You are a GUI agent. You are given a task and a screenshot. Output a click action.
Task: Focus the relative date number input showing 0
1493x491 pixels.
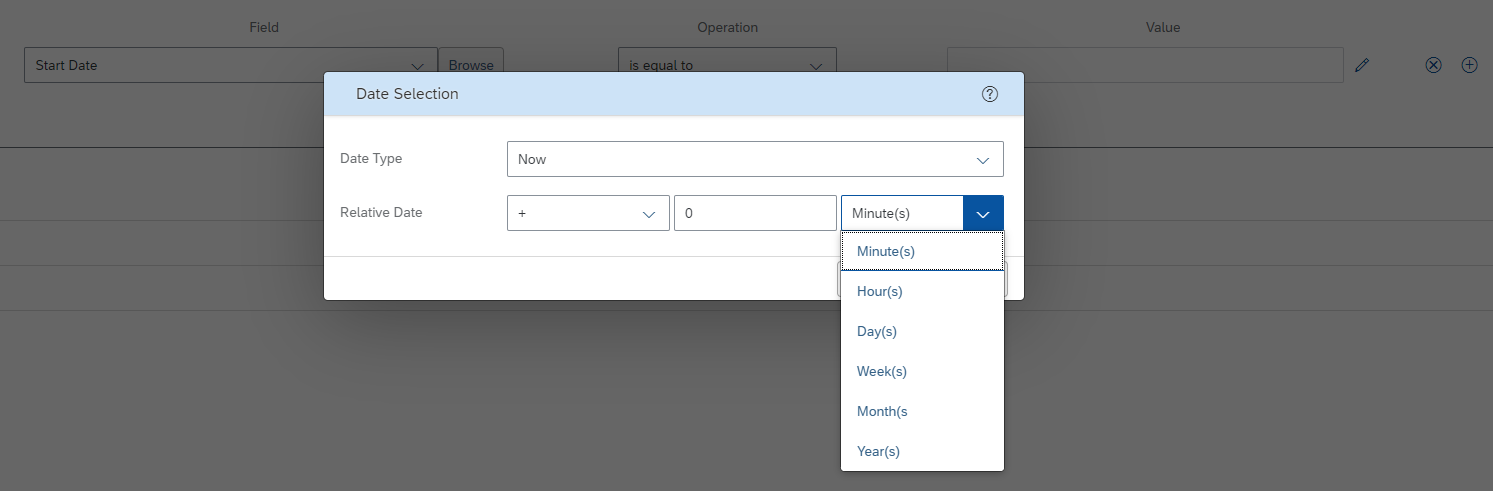click(x=755, y=213)
